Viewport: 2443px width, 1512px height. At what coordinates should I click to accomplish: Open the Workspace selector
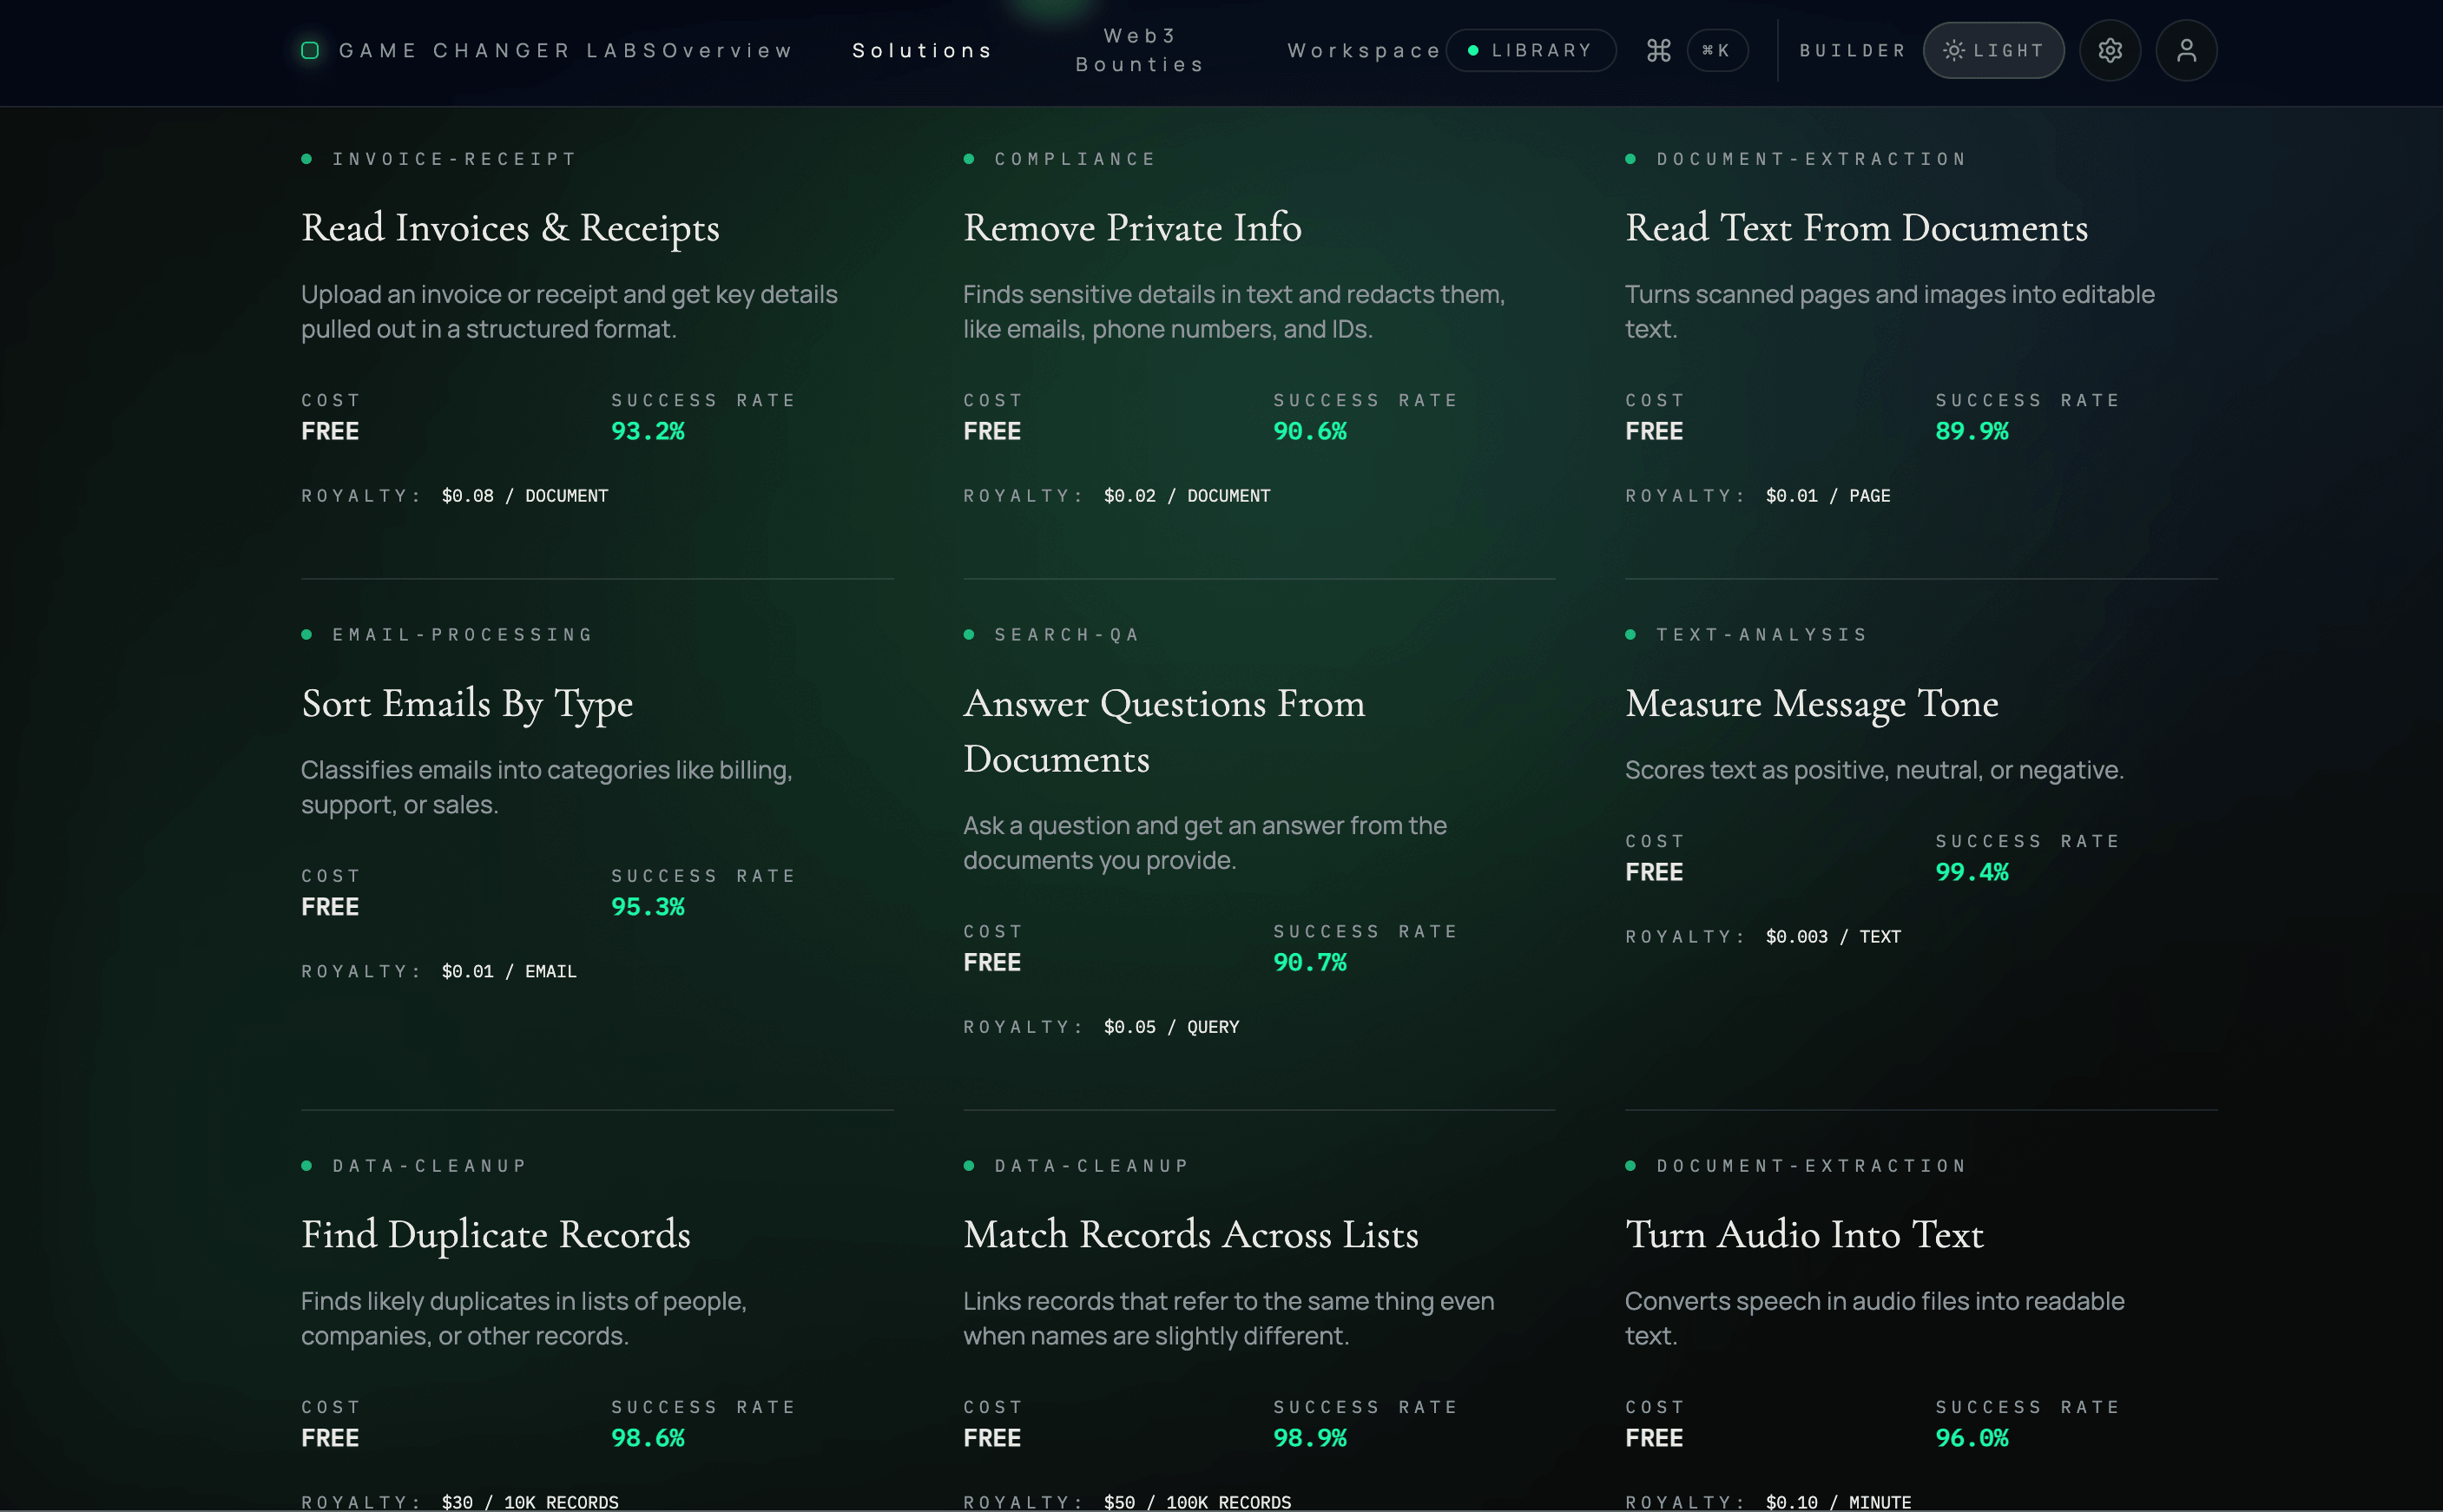(1366, 50)
